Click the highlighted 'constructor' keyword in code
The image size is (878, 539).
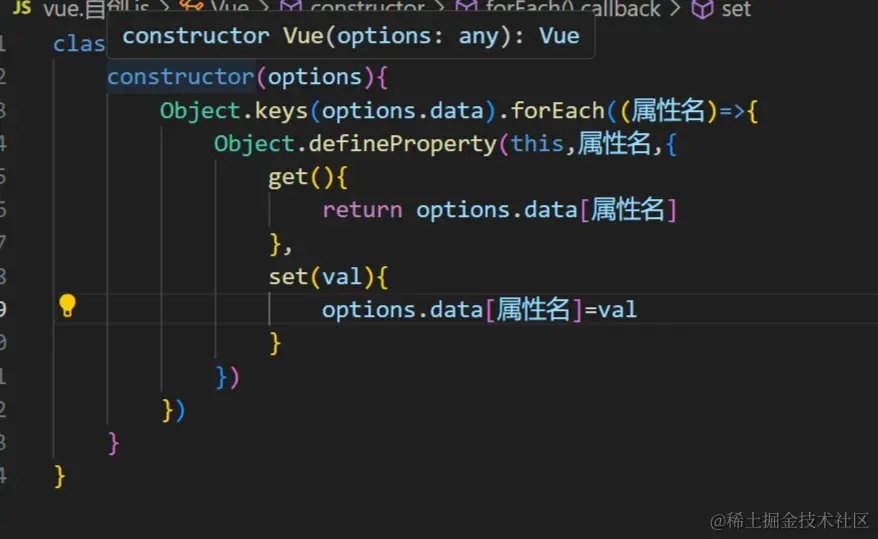[x=181, y=77]
